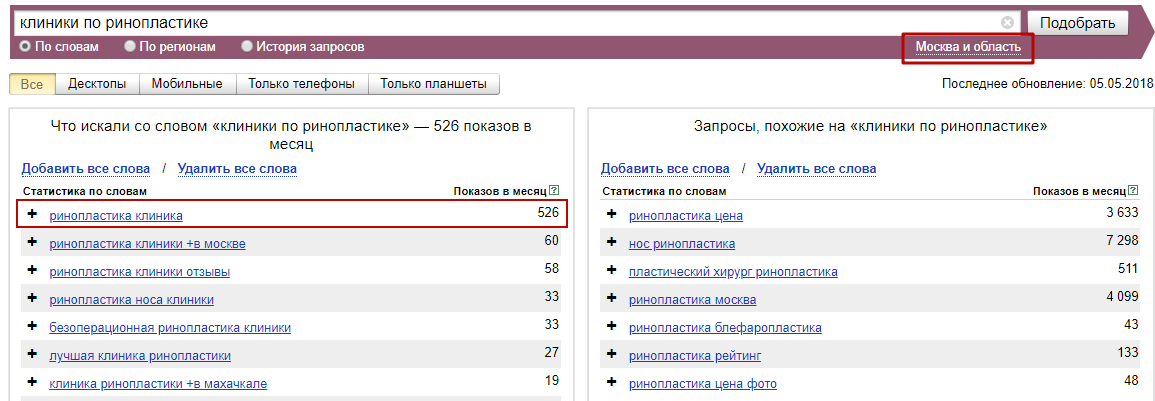Screen dimensions: 1155x401
Task: Open the 'ринопластика рейтинг' keyword link
Action: tap(695, 356)
